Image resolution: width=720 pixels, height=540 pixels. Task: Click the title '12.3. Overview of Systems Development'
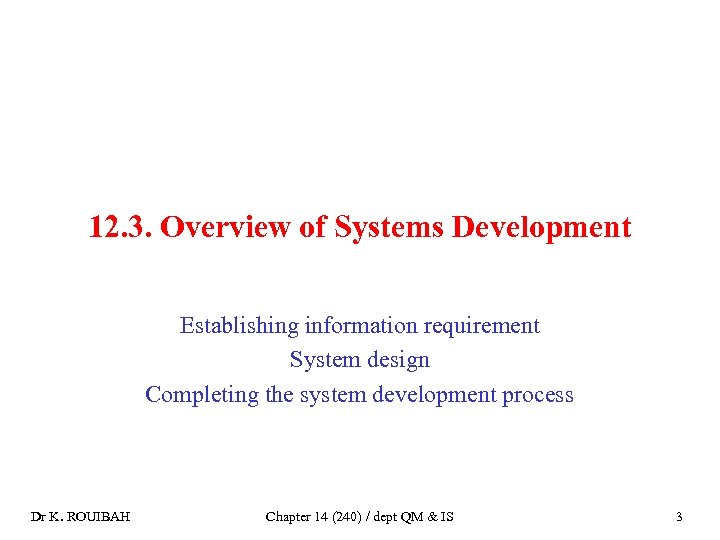tap(360, 227)
